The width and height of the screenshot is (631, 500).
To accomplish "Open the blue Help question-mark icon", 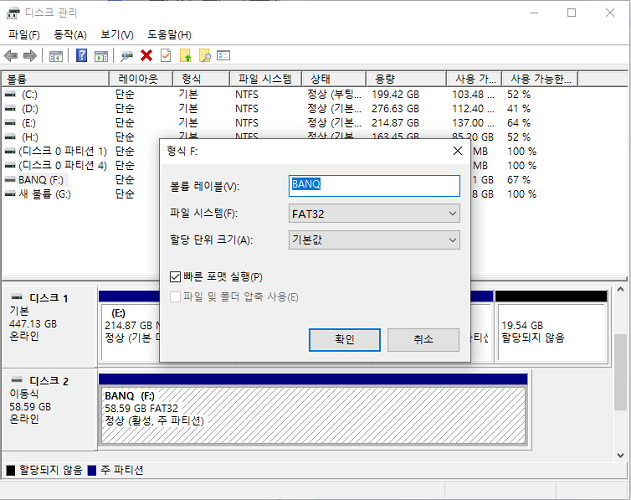I will pos(81,55).
